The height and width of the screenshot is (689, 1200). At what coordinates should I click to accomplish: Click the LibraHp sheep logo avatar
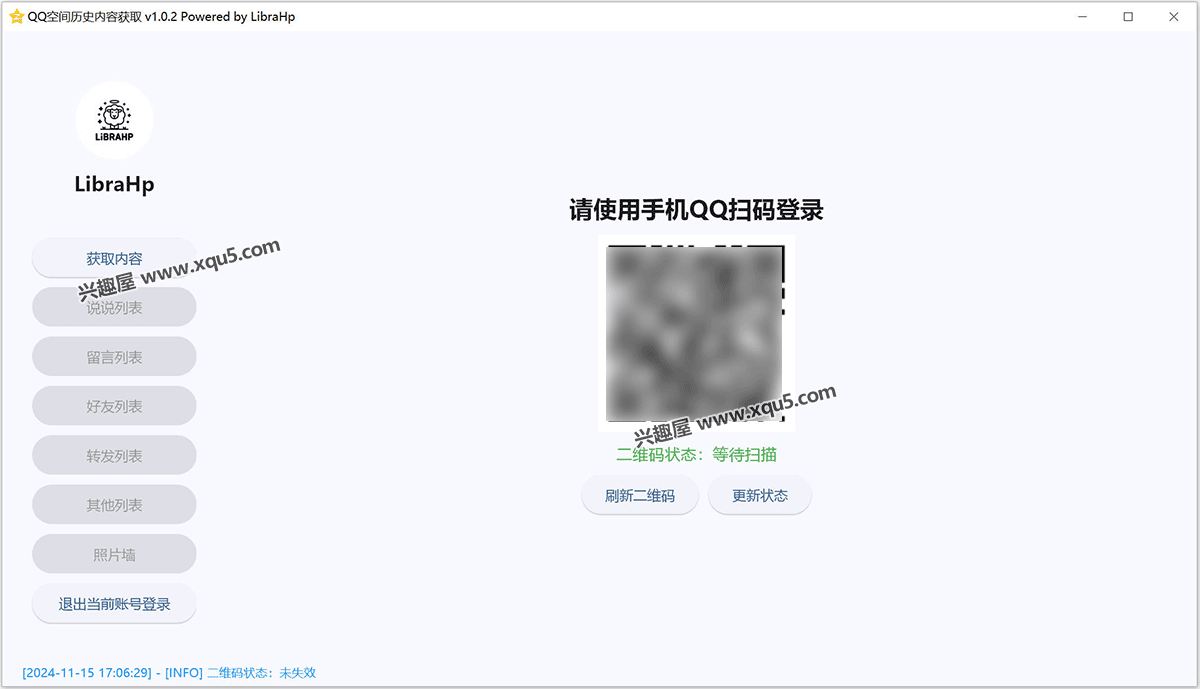tap(114, 120)
